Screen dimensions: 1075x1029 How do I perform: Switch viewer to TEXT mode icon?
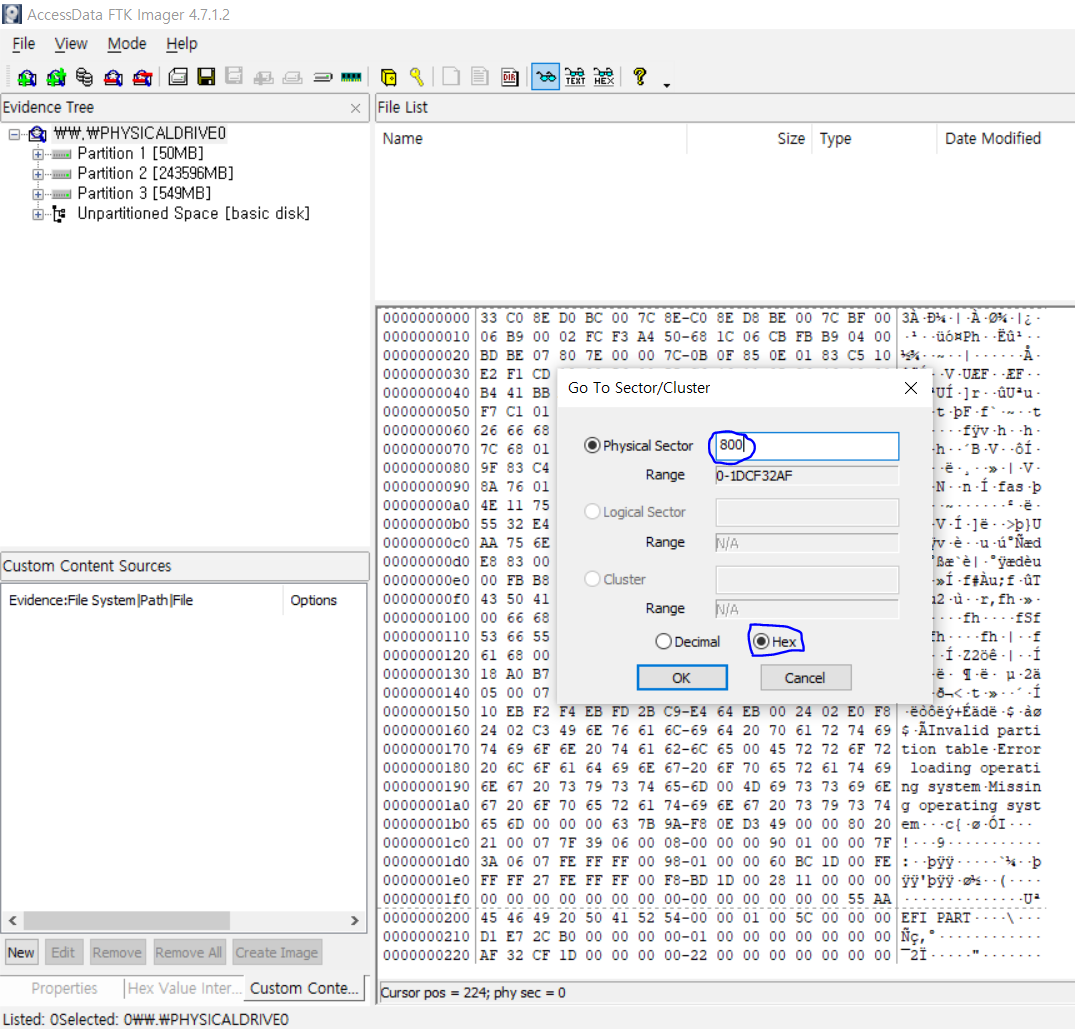click(x=575, y=77)
